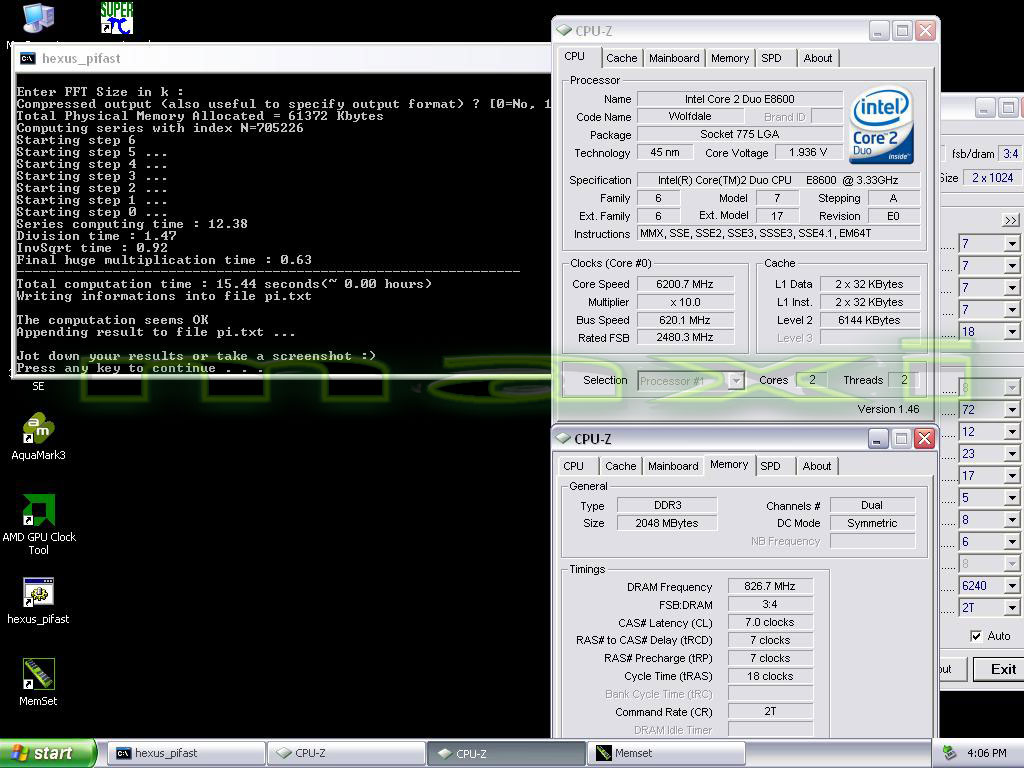
Task: Open the Mainboard tab in upper CPU-Z
Action: coord(674,58)
